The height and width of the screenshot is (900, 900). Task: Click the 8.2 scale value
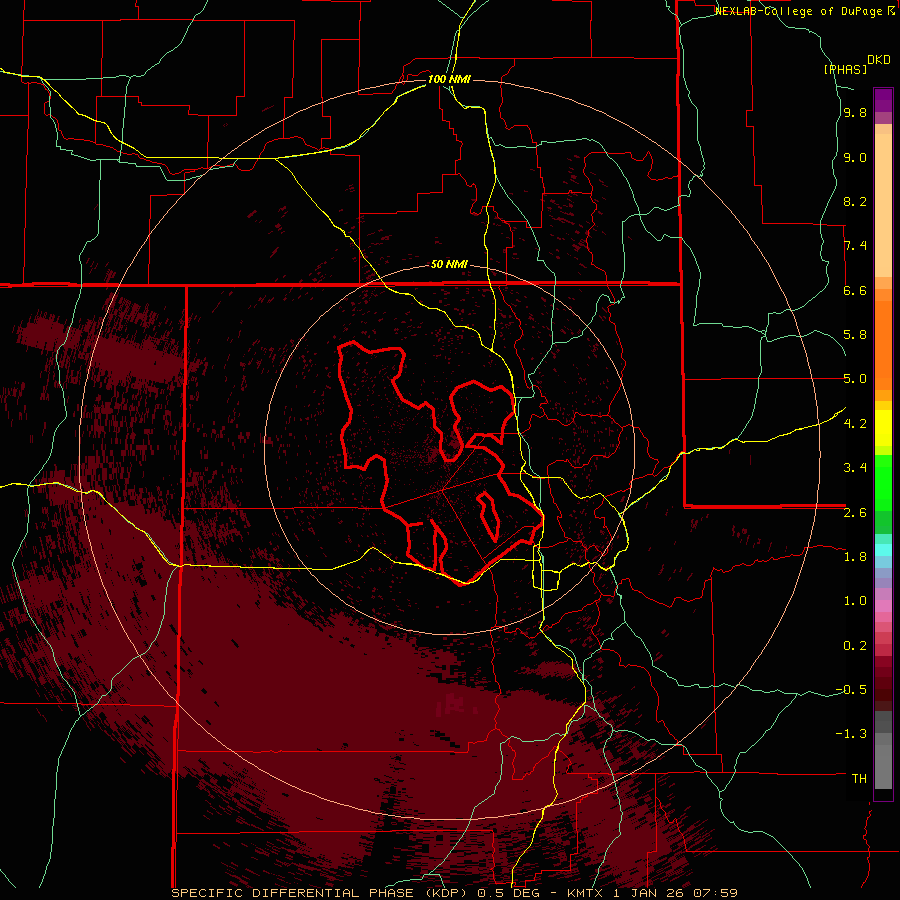pos(855,201)
